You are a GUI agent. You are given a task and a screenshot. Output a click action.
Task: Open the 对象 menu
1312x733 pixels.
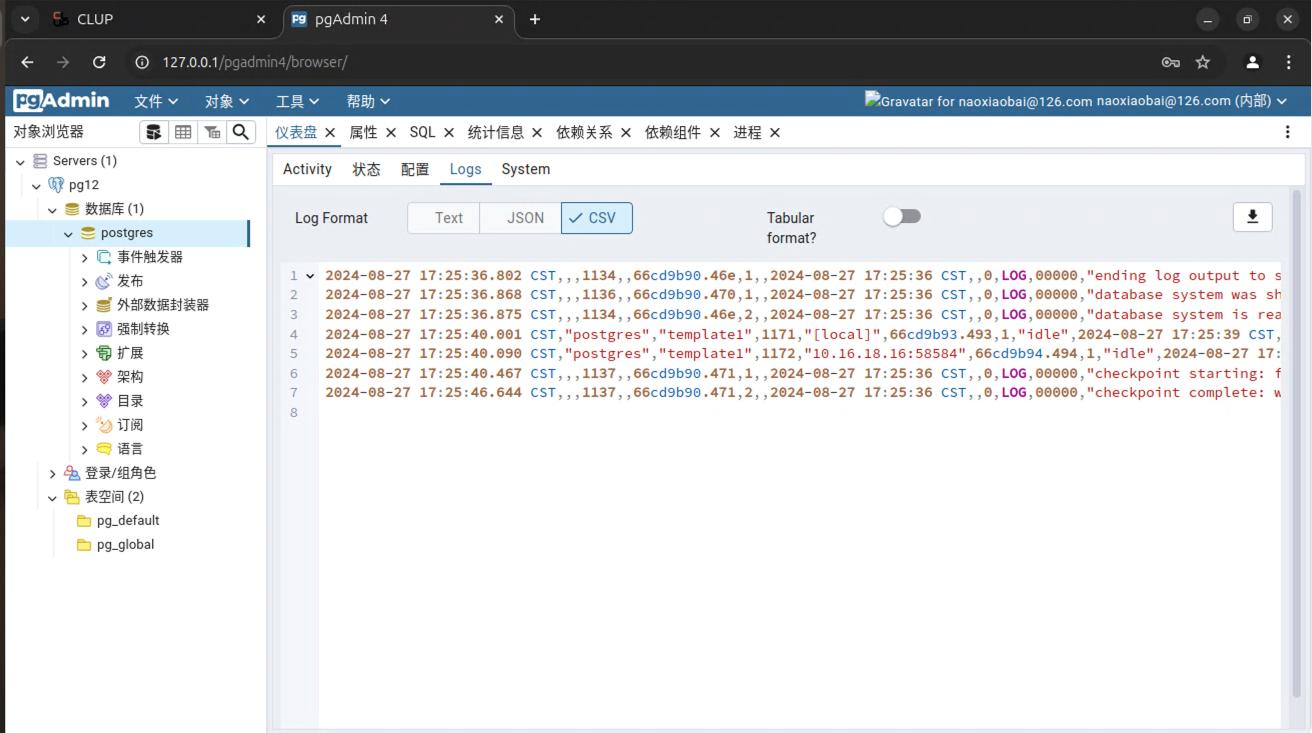pyautogui.click(x=227, y=101)
